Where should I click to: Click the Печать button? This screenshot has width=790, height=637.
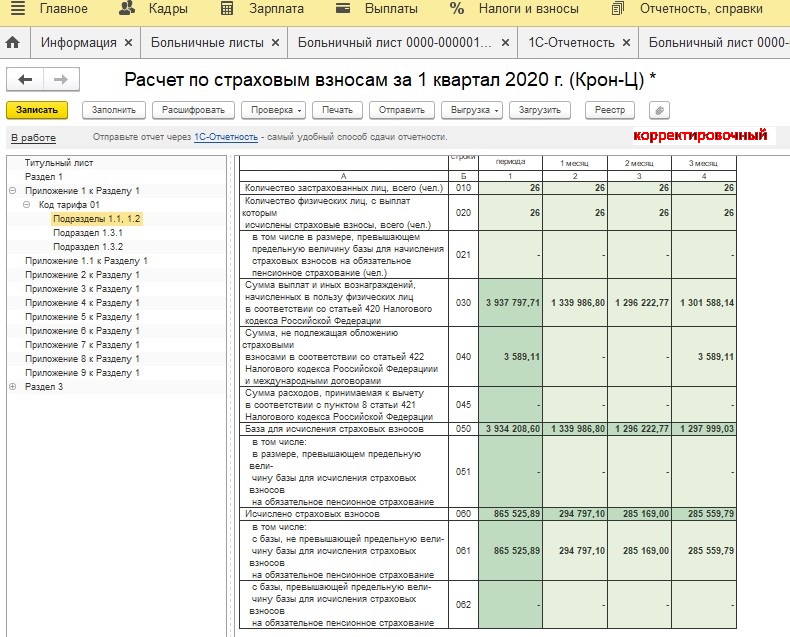(338, 110)
